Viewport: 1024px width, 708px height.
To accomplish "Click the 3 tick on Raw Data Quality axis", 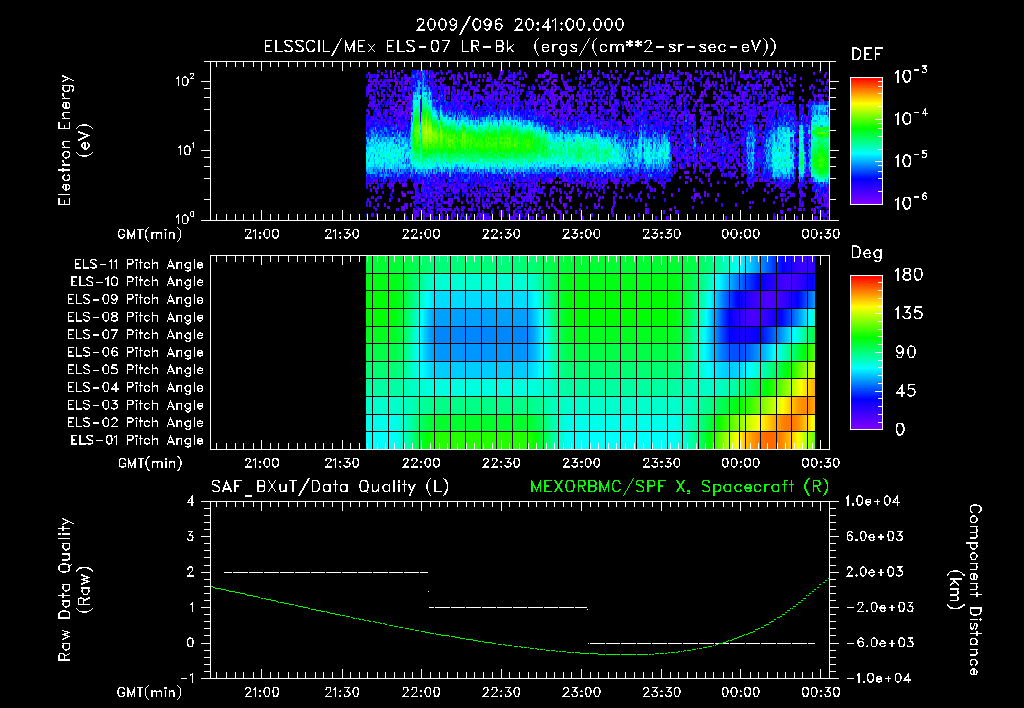I will (191, 536).
